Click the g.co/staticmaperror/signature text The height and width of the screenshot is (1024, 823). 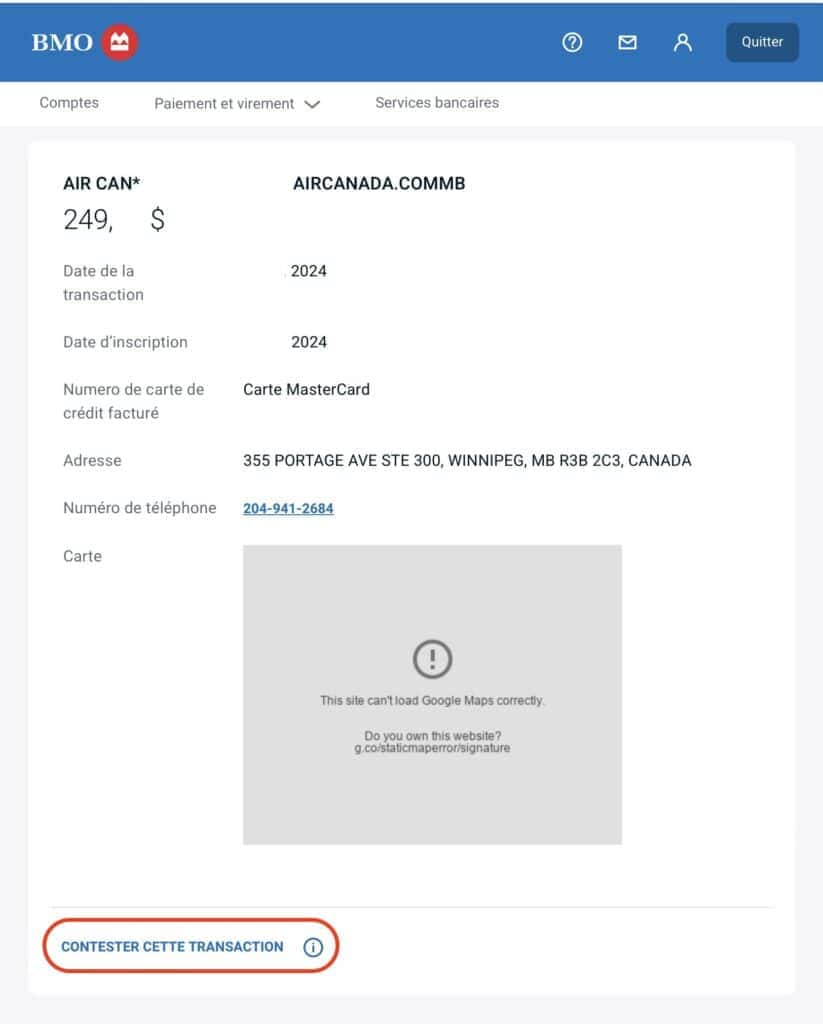point(432,748)
